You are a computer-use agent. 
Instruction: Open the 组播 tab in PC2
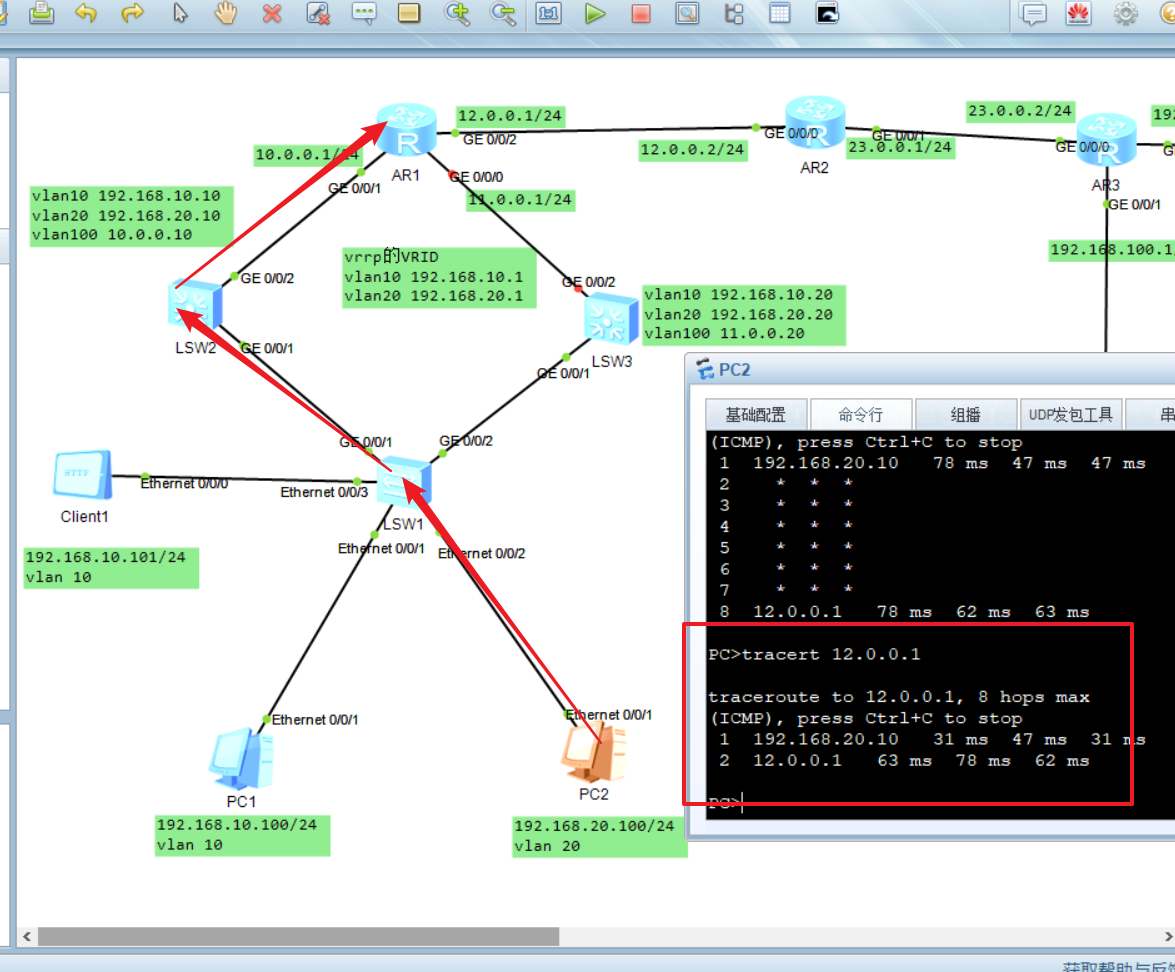(965, 414)
